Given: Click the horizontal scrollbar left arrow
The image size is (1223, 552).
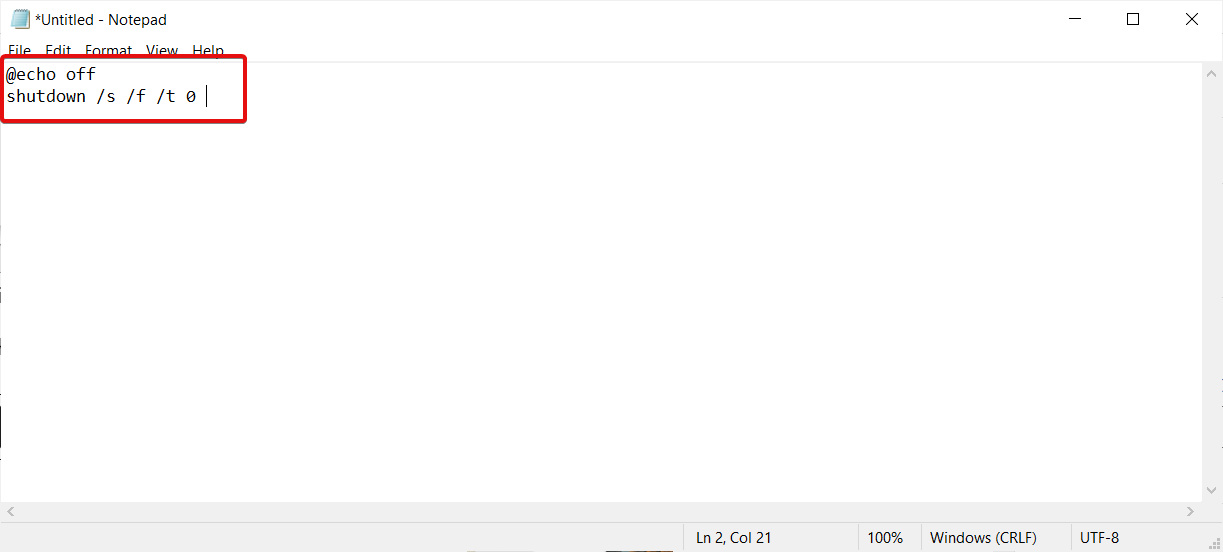Looking at the screenshot, I should point(9,511).
